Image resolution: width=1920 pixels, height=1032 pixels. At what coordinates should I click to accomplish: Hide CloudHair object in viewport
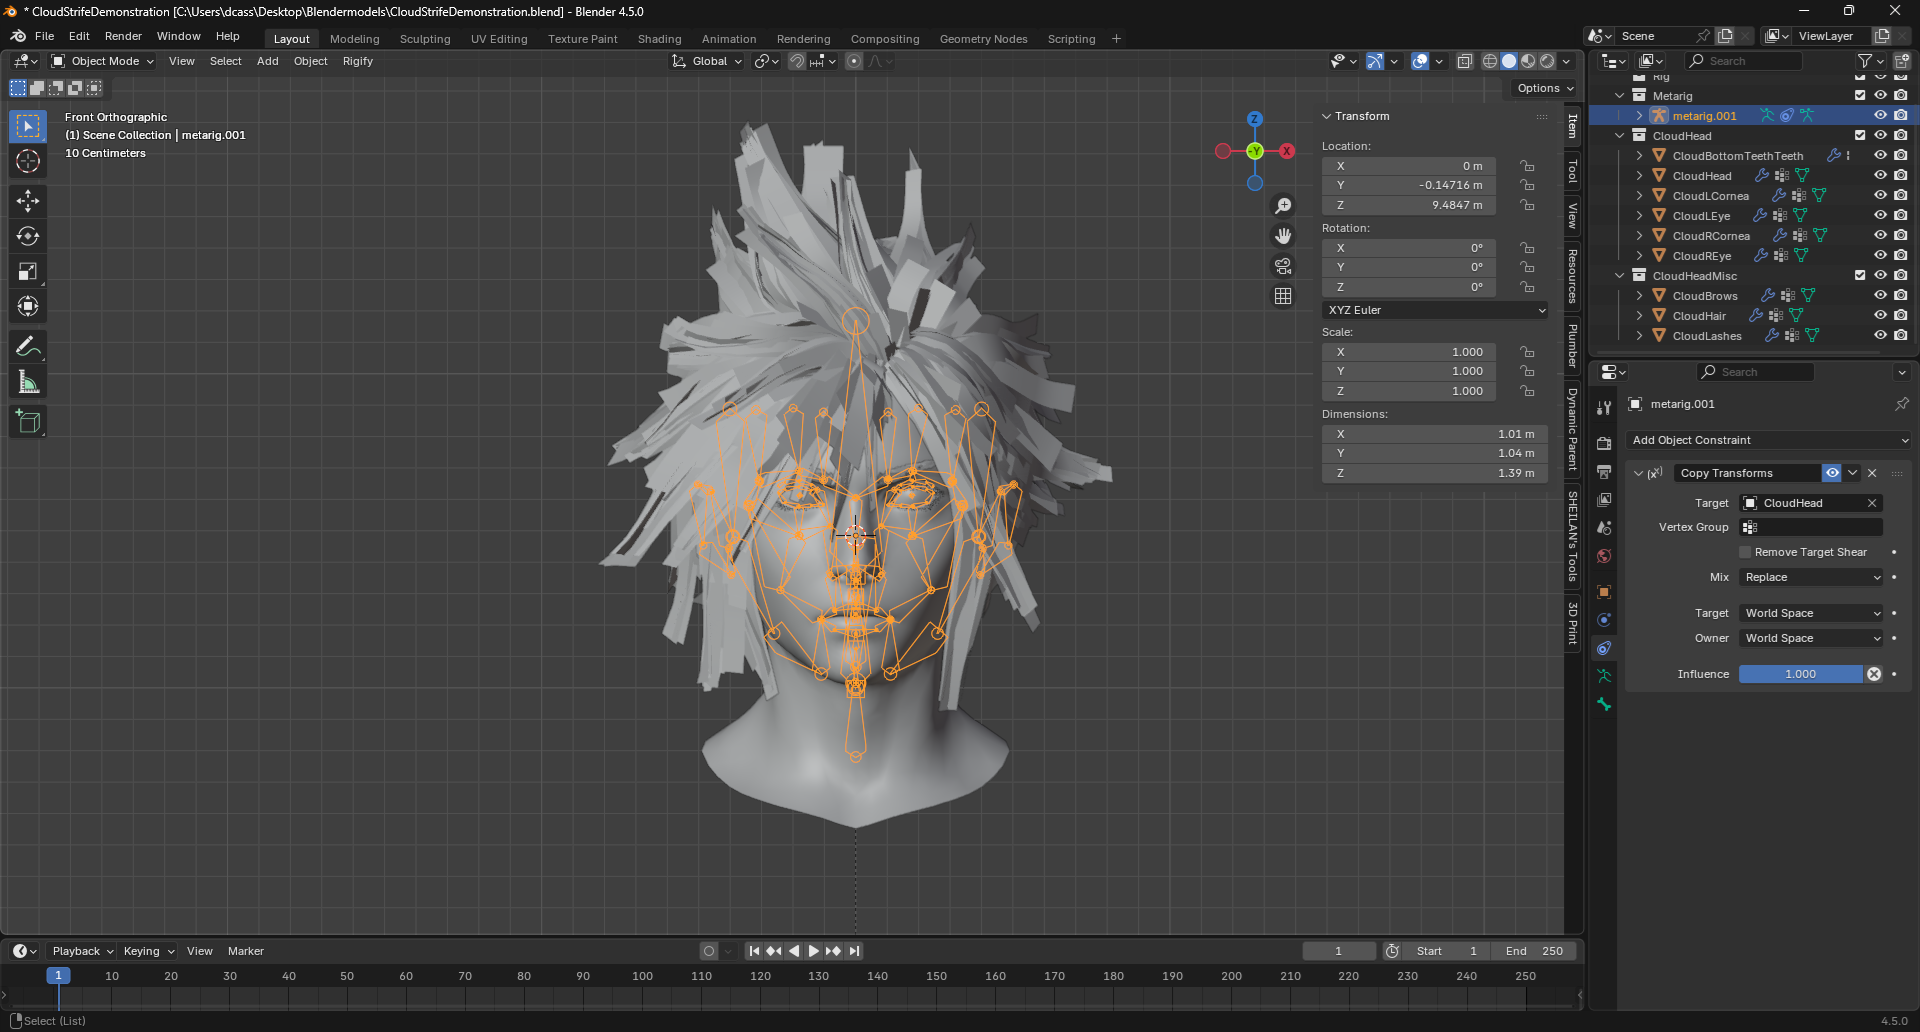[x=1880, y=315]
